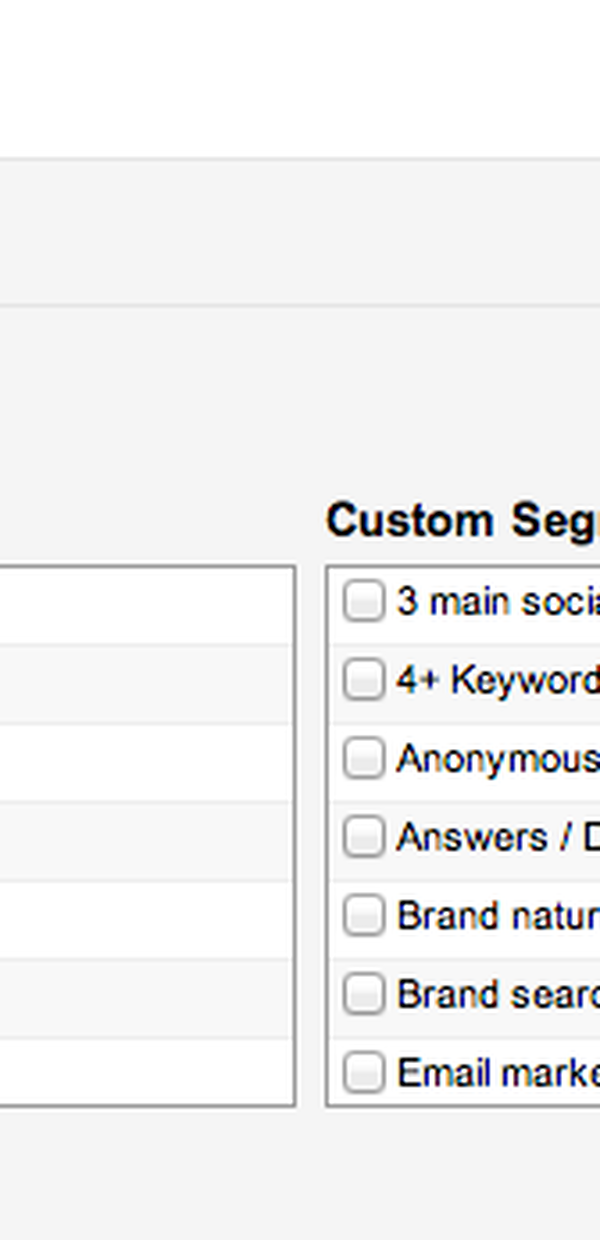Select the empty list row beside 'Email marke'
600x1240 pixels.
pos(146,1071)
